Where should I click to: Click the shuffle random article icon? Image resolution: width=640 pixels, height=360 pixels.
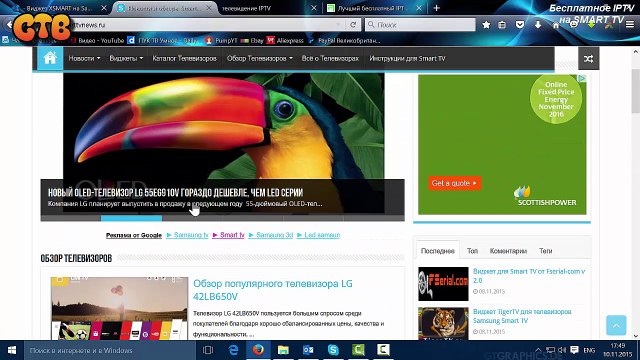(x=588, y=59)
